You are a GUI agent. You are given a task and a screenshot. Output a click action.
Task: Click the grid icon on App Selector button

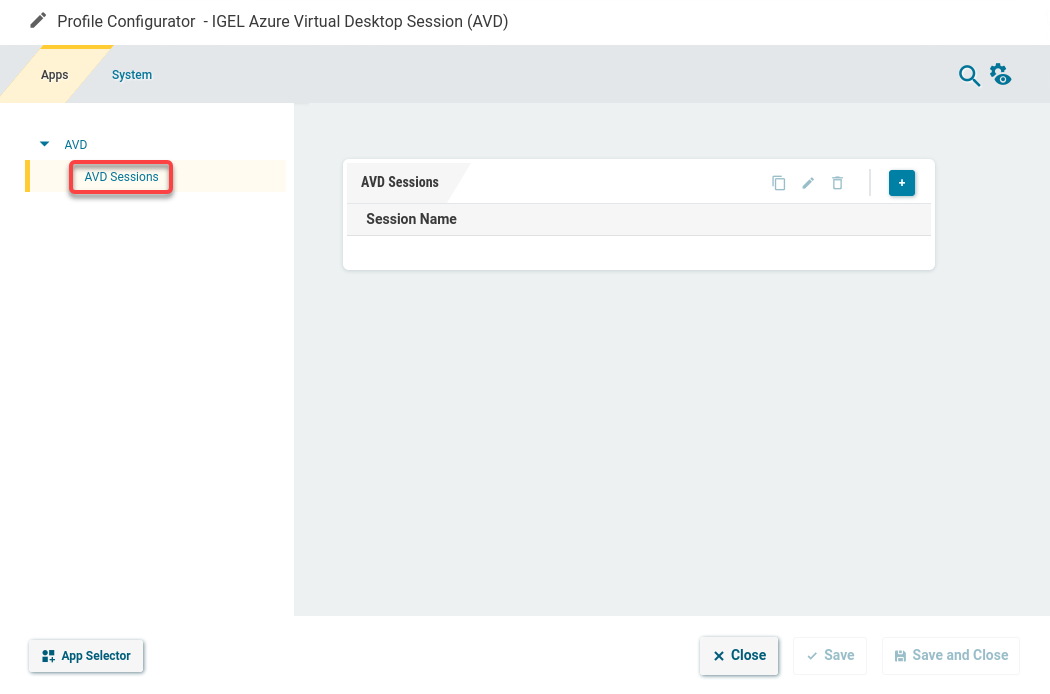coord(47,656)
